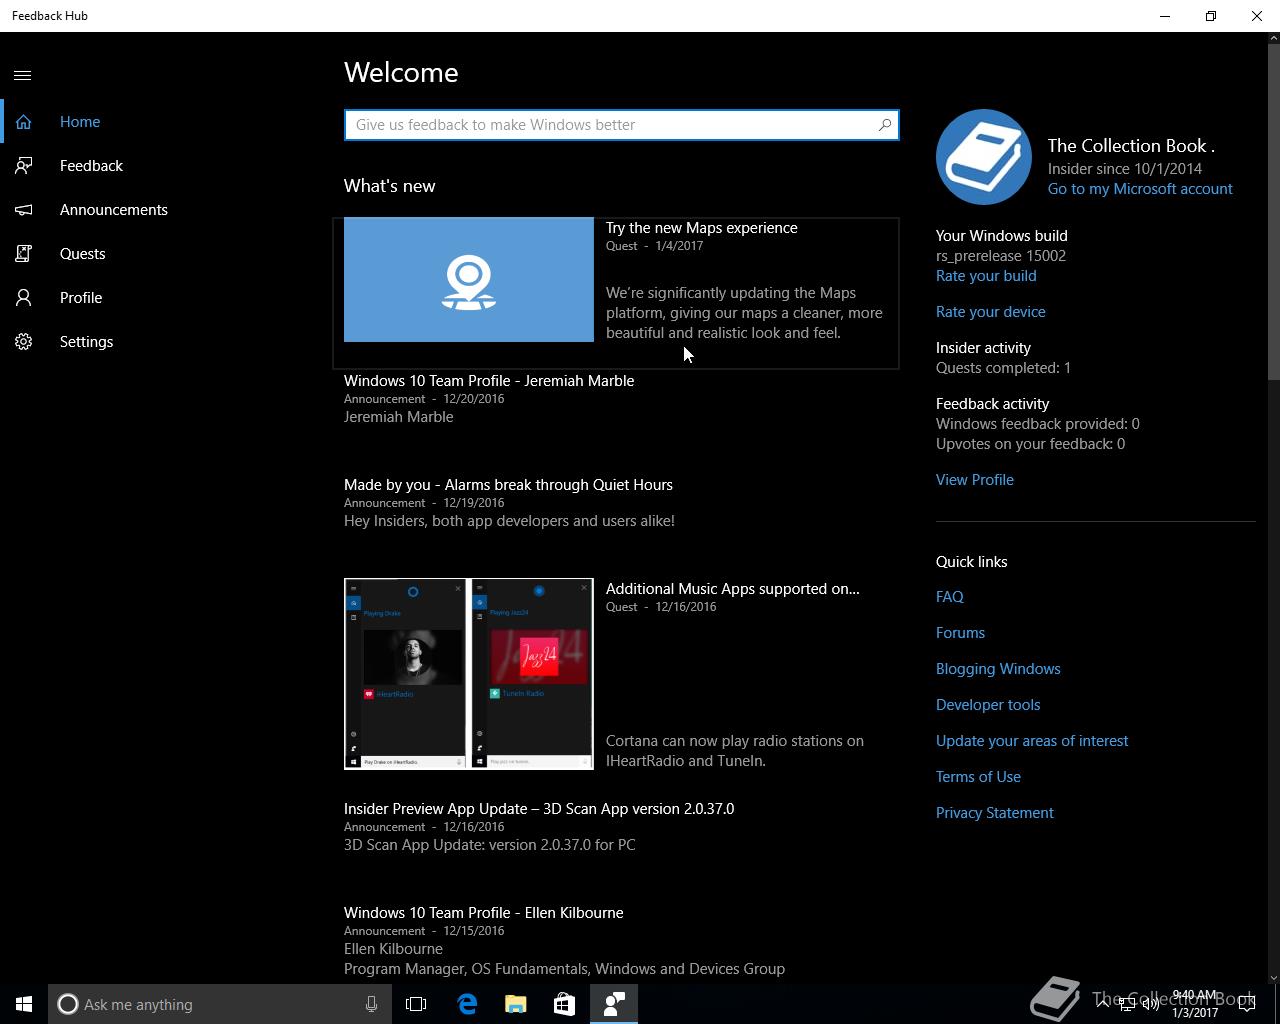
Task: Click 'Quests completed: 1' text
Action: click(x=1003, y=368)
